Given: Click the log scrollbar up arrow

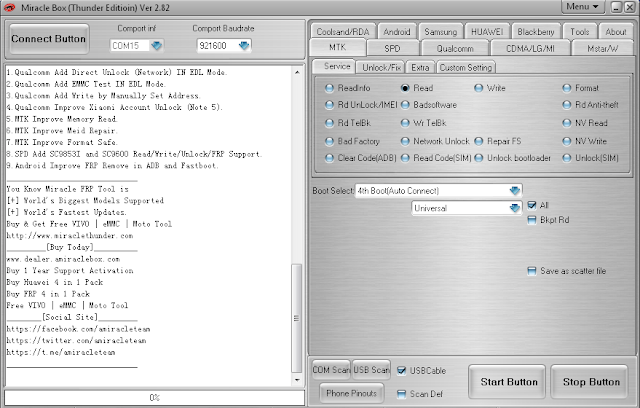Looking at the screenshot, I should (x=297, y=72).
